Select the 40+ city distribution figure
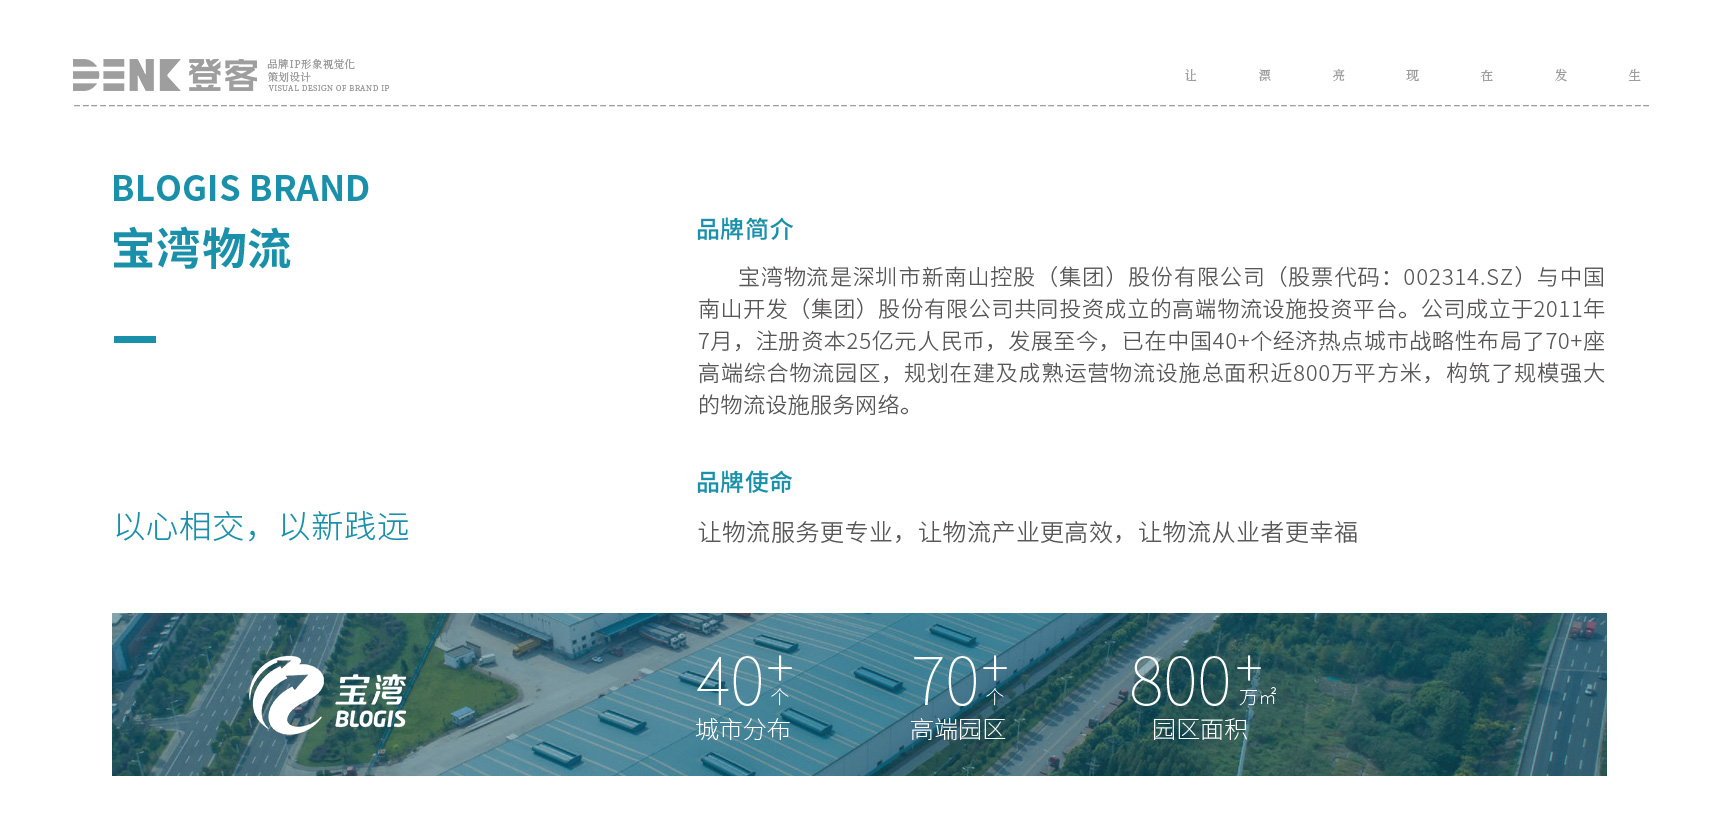The image size is (1717, 840). [x=744, y=683]
